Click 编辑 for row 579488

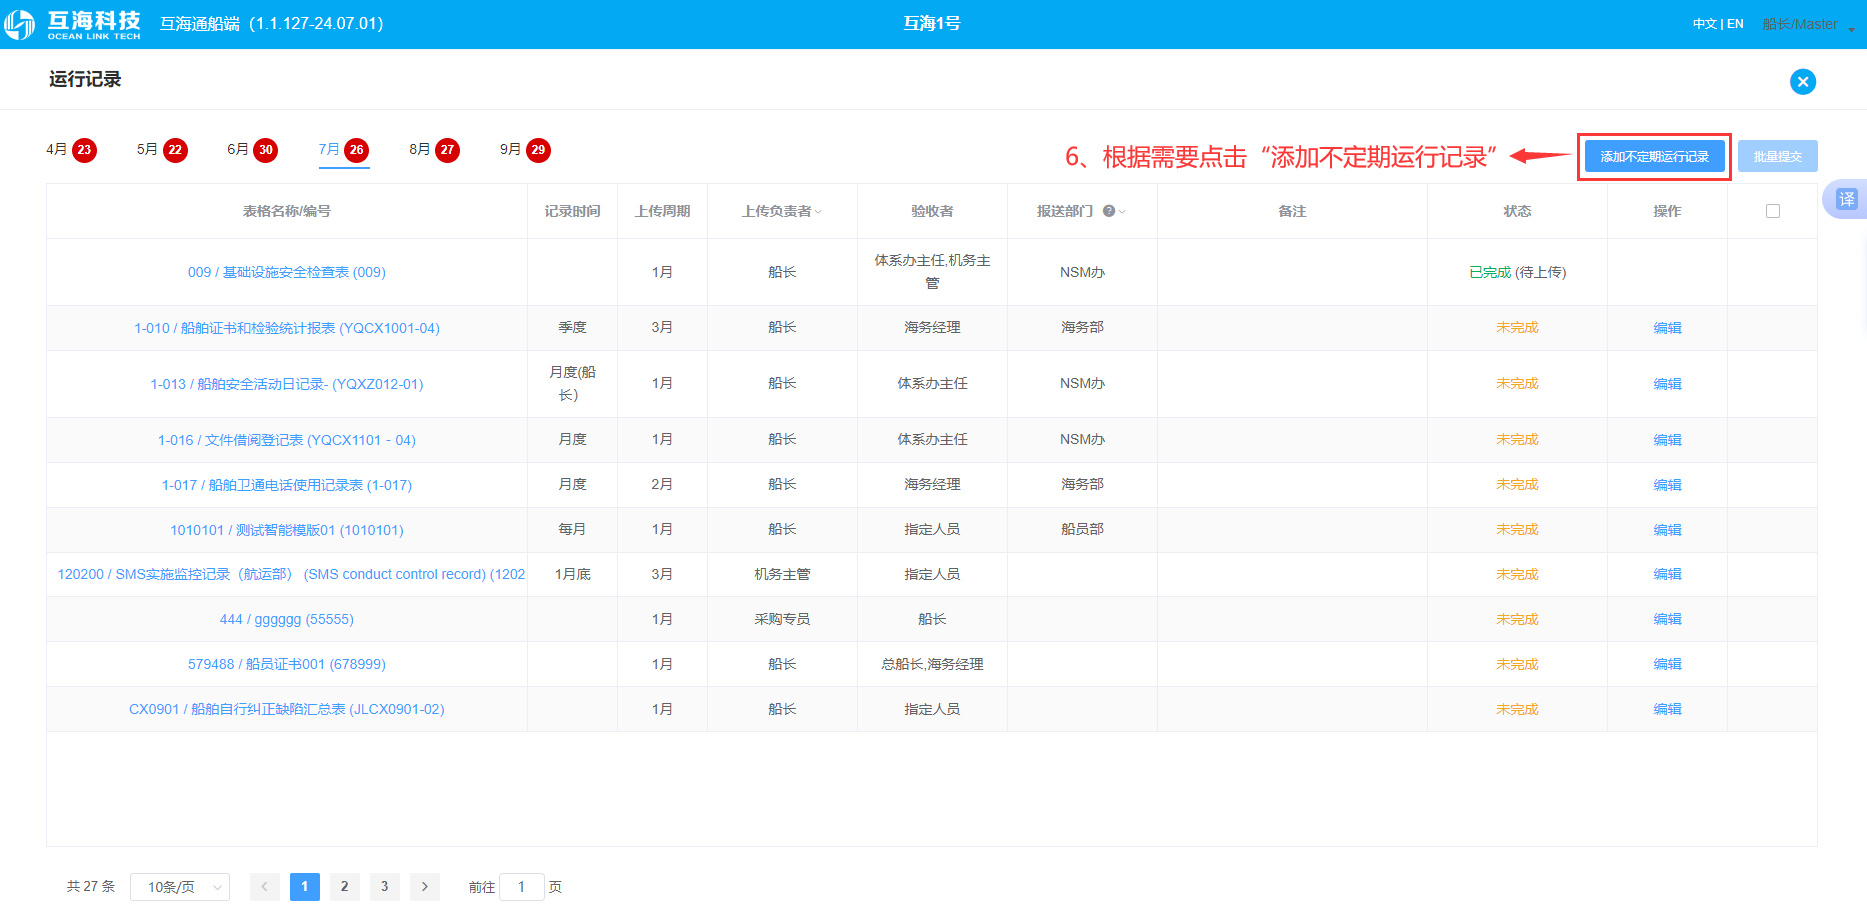[x=1667, y=664]
